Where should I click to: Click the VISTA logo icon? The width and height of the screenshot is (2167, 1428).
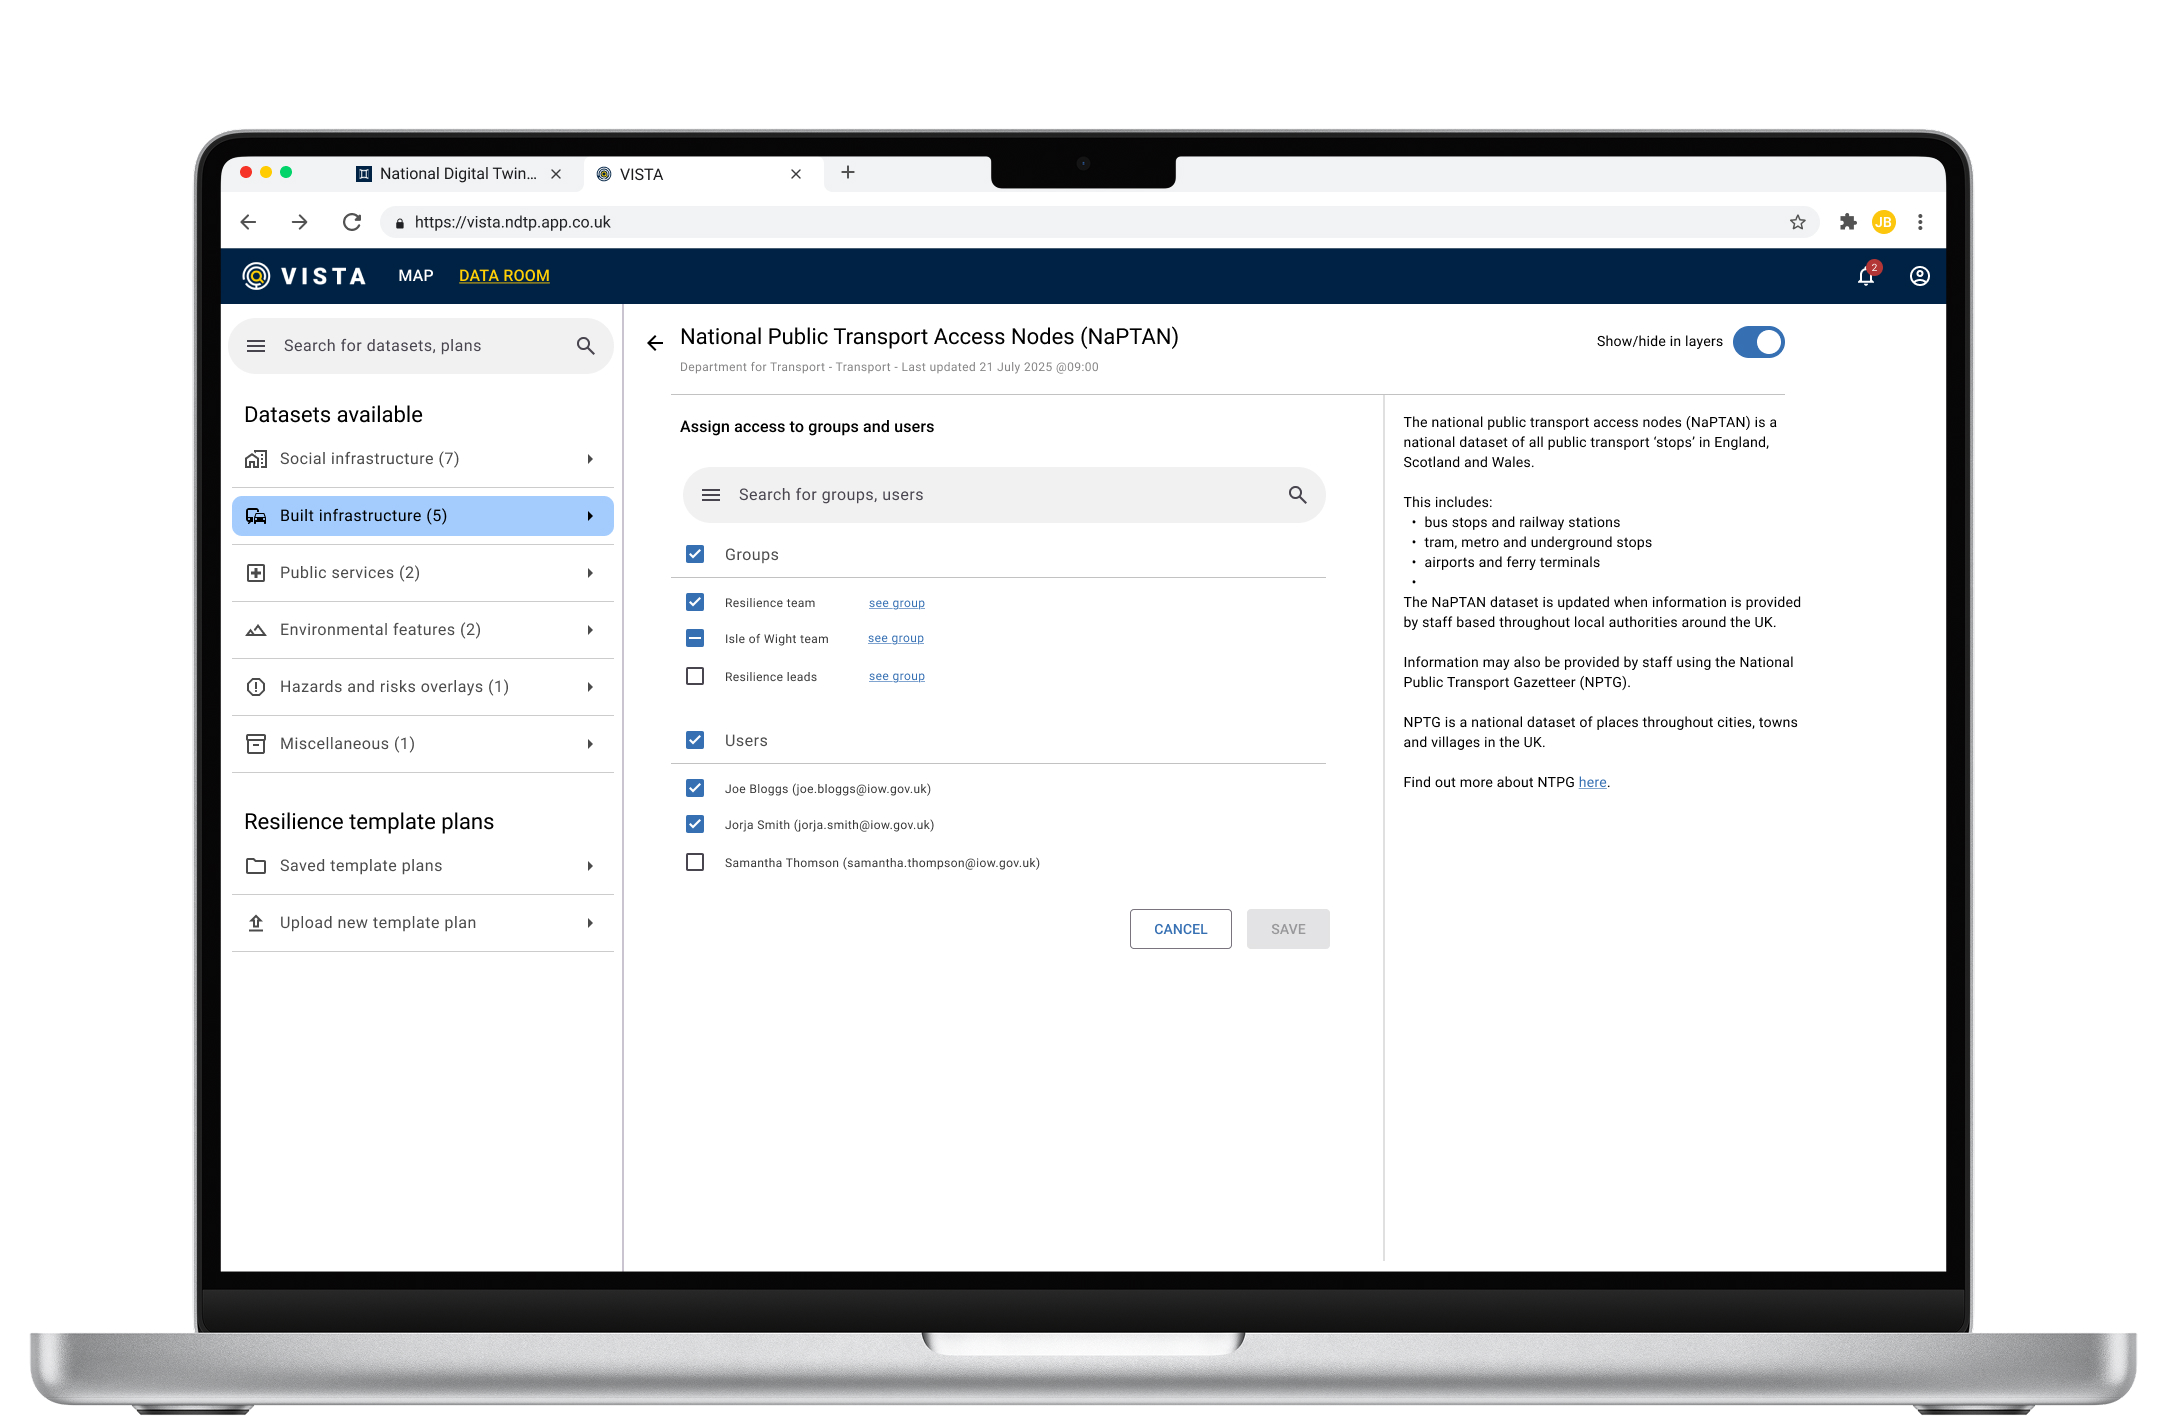257,276
